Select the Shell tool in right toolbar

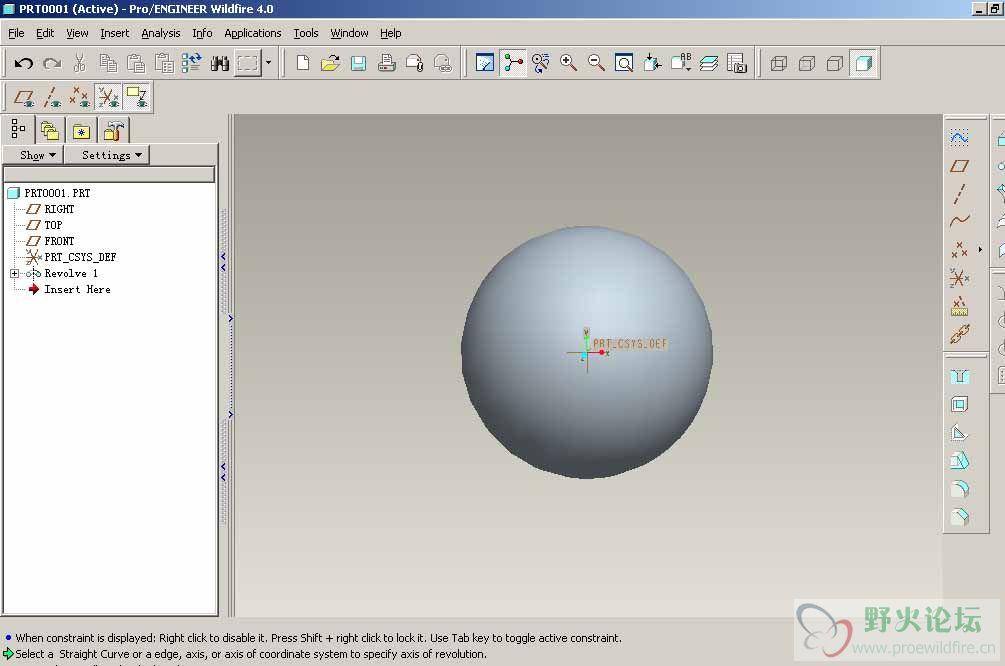(959, 404)
